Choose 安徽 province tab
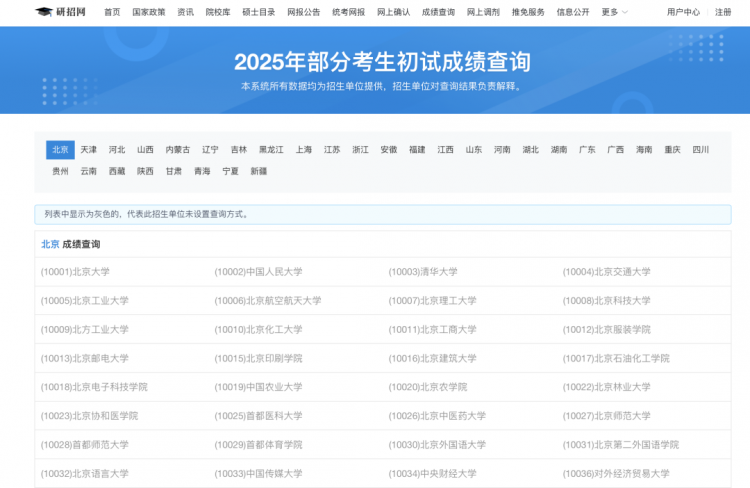 pos(389,150)
